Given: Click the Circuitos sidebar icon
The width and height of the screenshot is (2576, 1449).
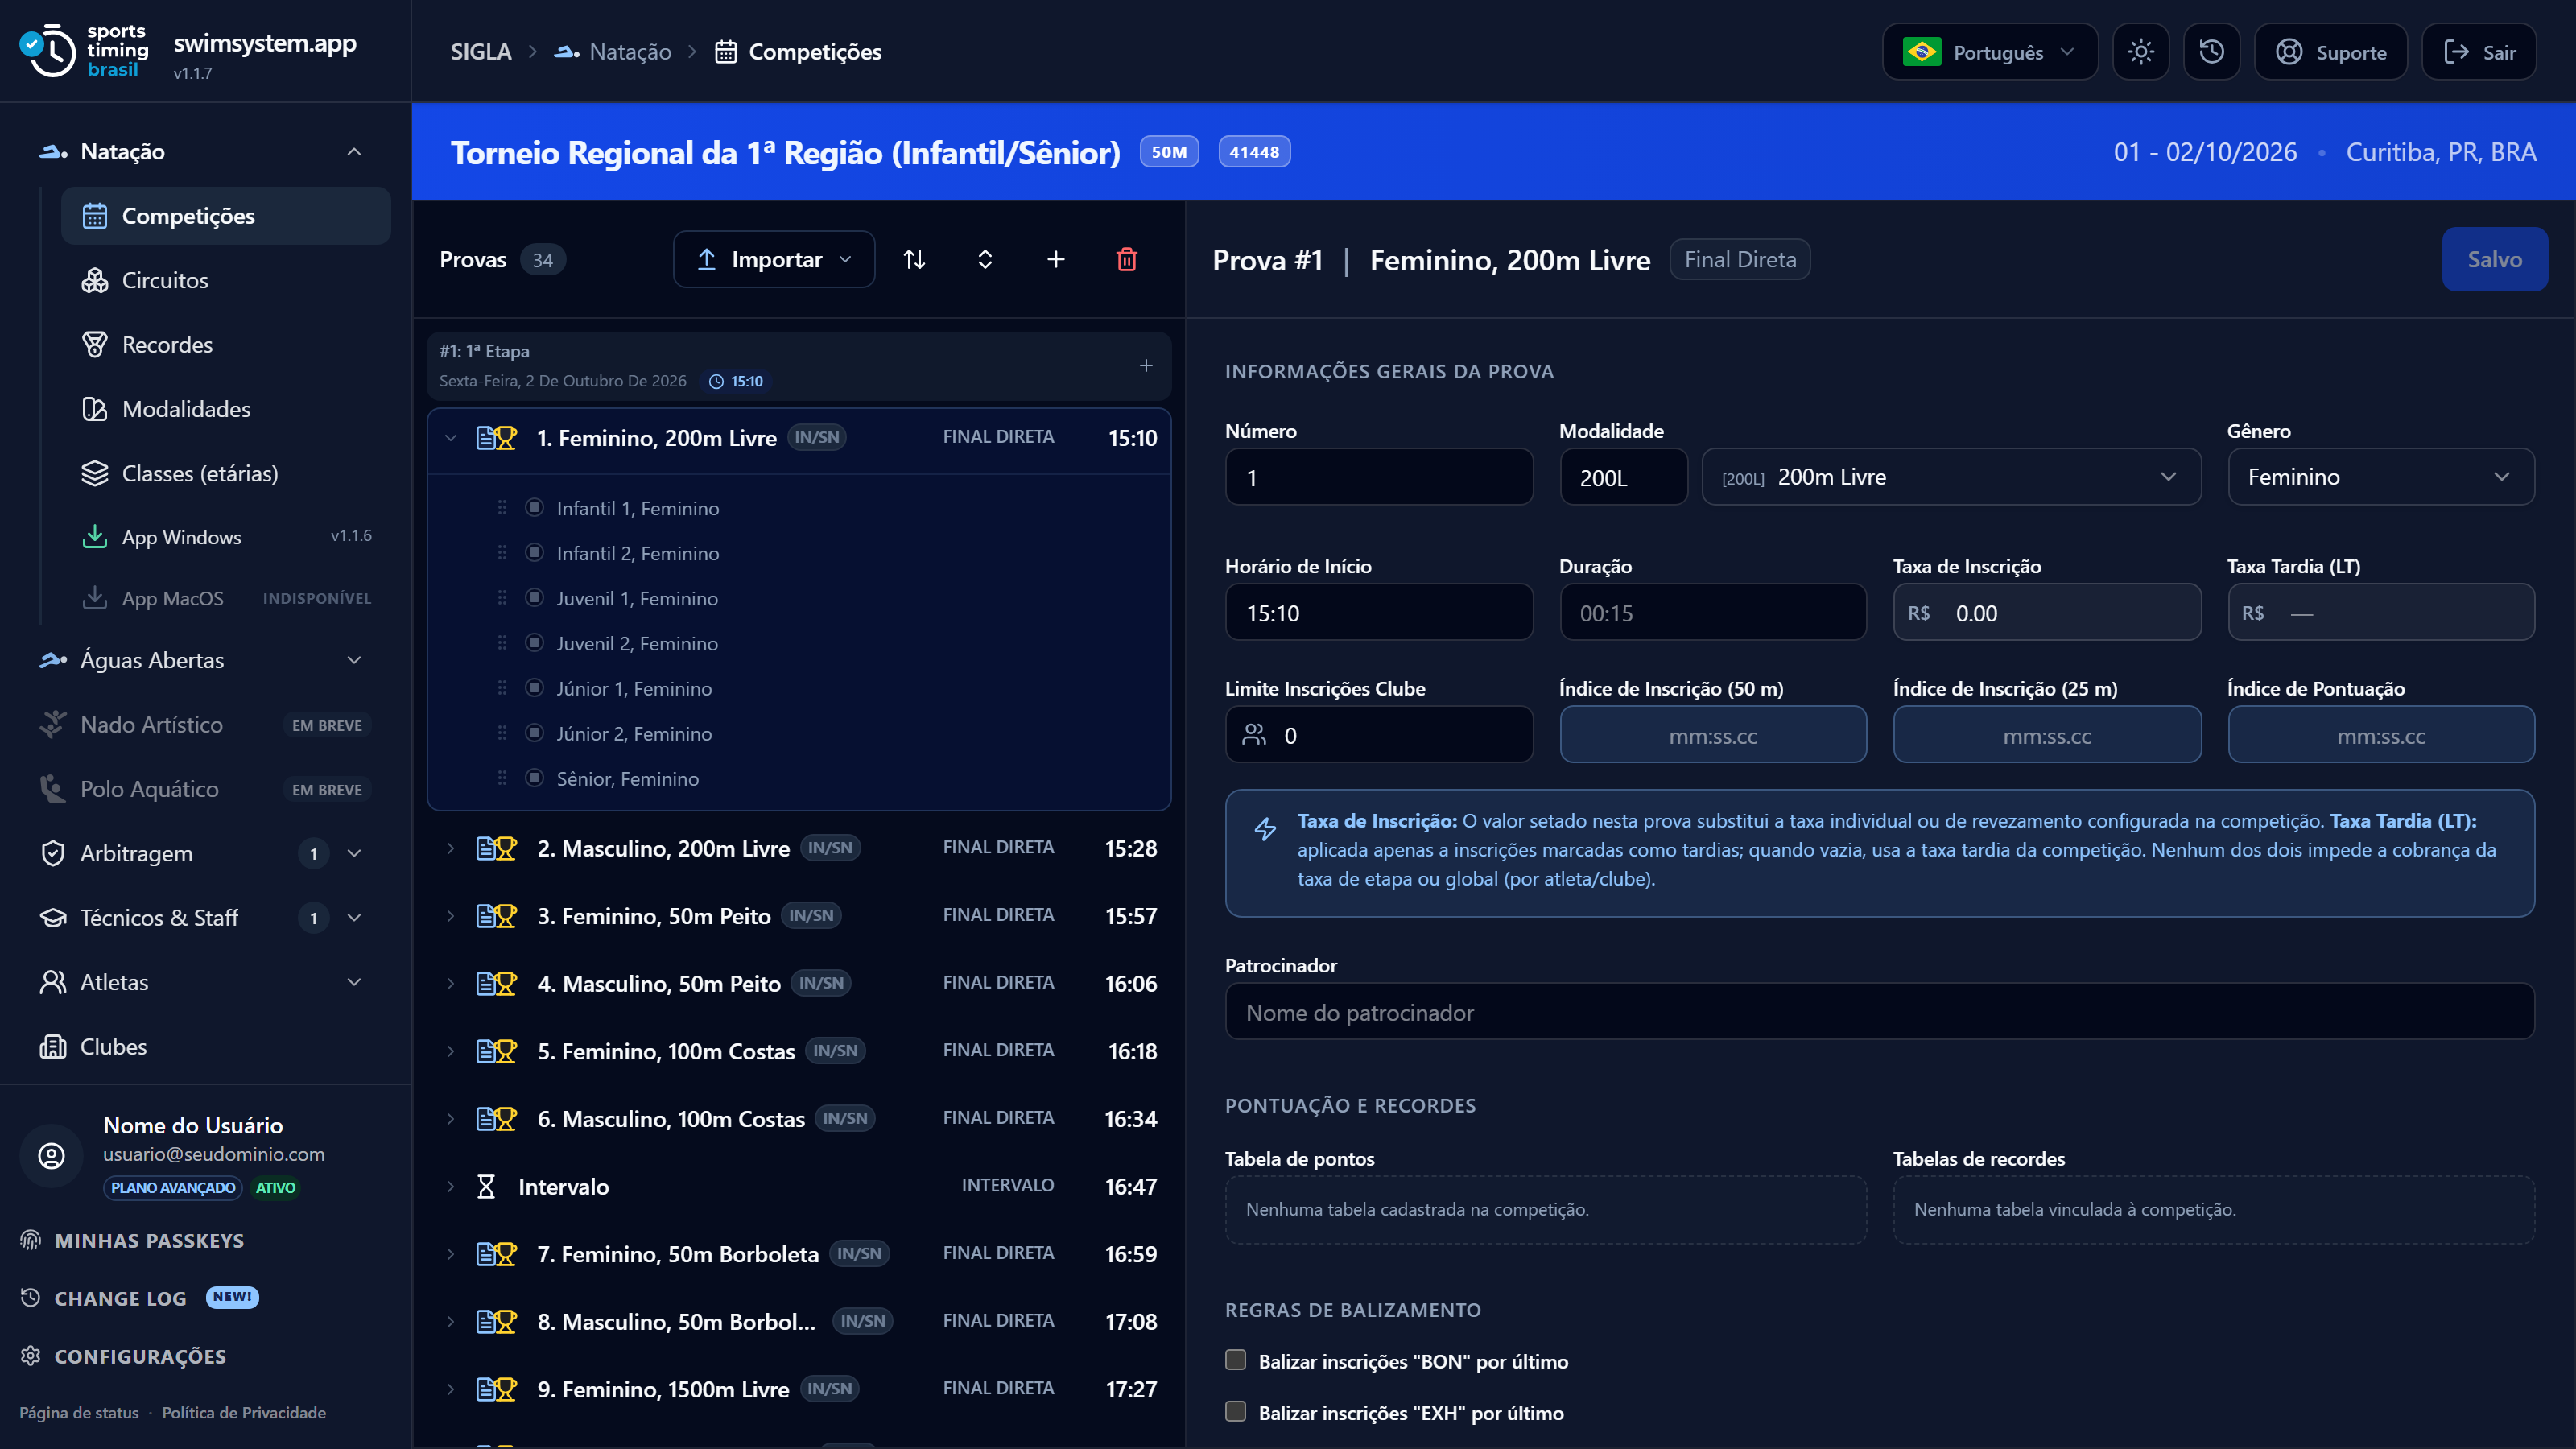Looking at the screenshot, I should pos(95,281).
